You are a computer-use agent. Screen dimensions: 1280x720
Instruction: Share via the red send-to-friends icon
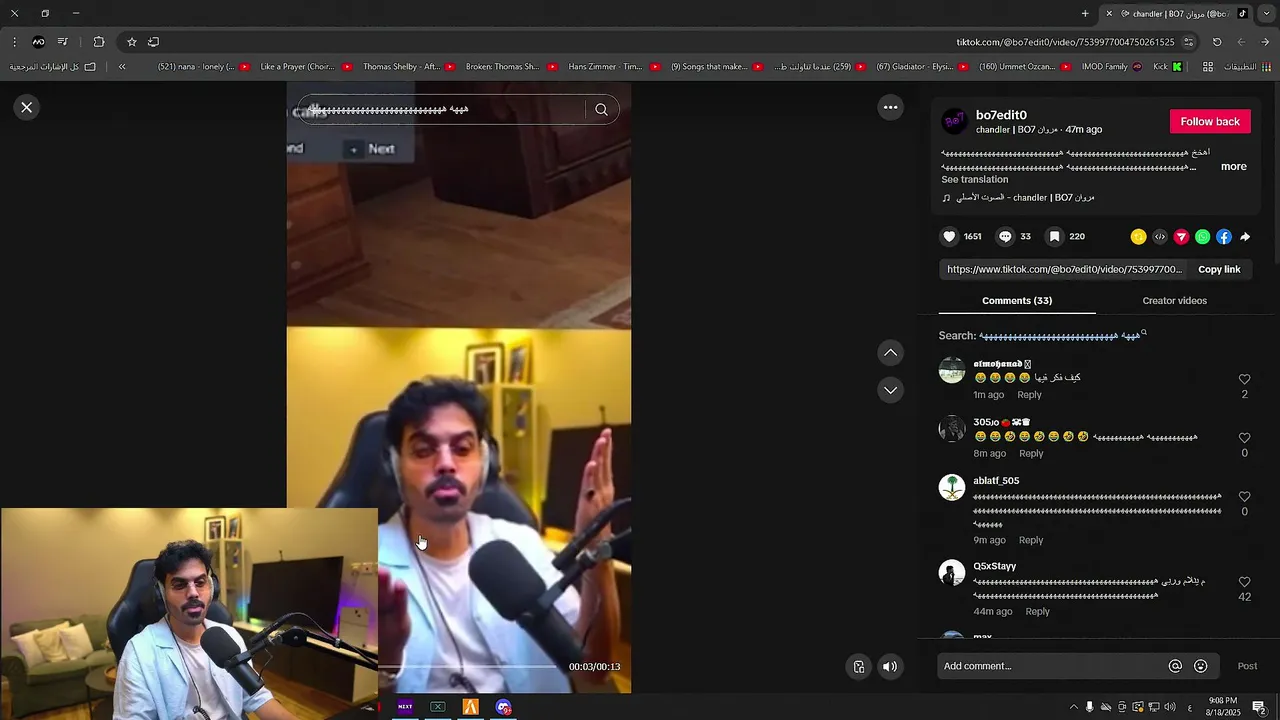tap(1181, 237)
